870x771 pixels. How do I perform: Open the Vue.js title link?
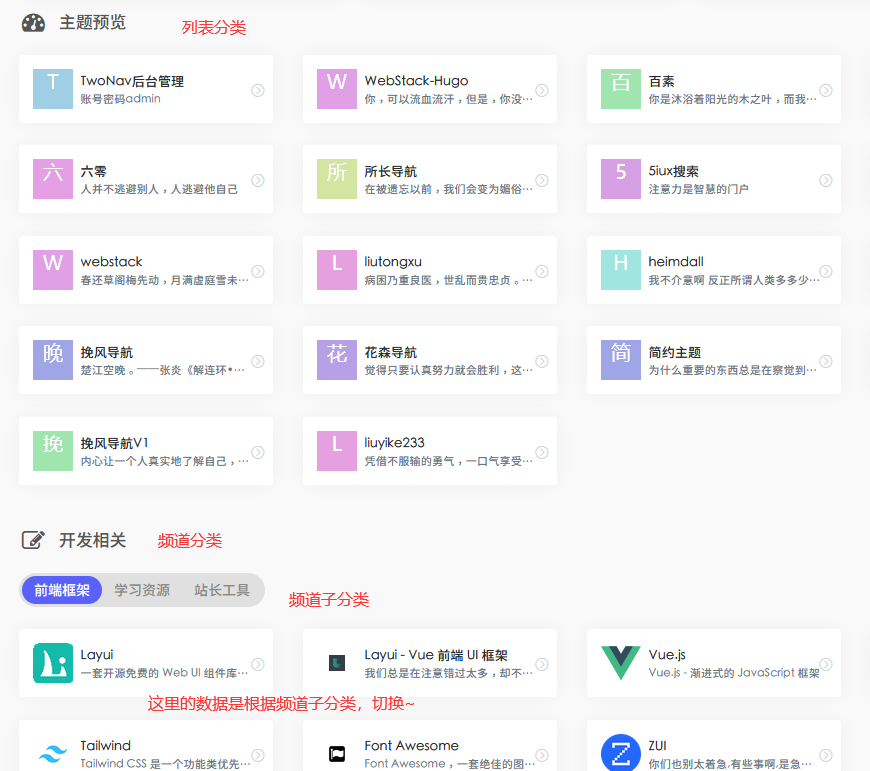point(667,655)
